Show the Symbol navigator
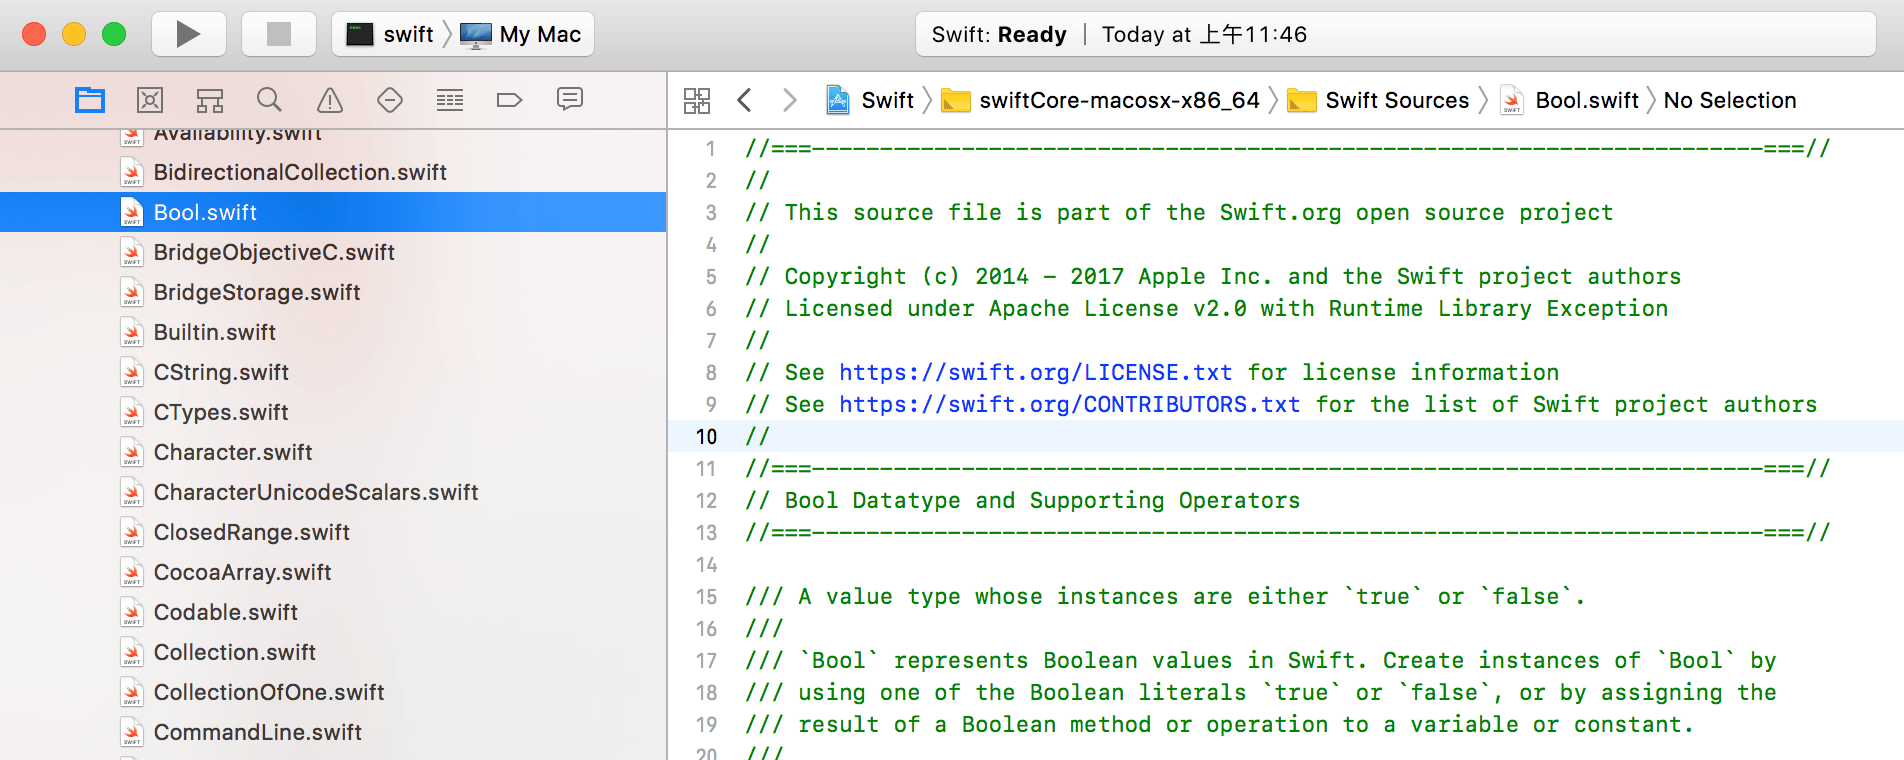1904x760 pixels. coord(210,100)
